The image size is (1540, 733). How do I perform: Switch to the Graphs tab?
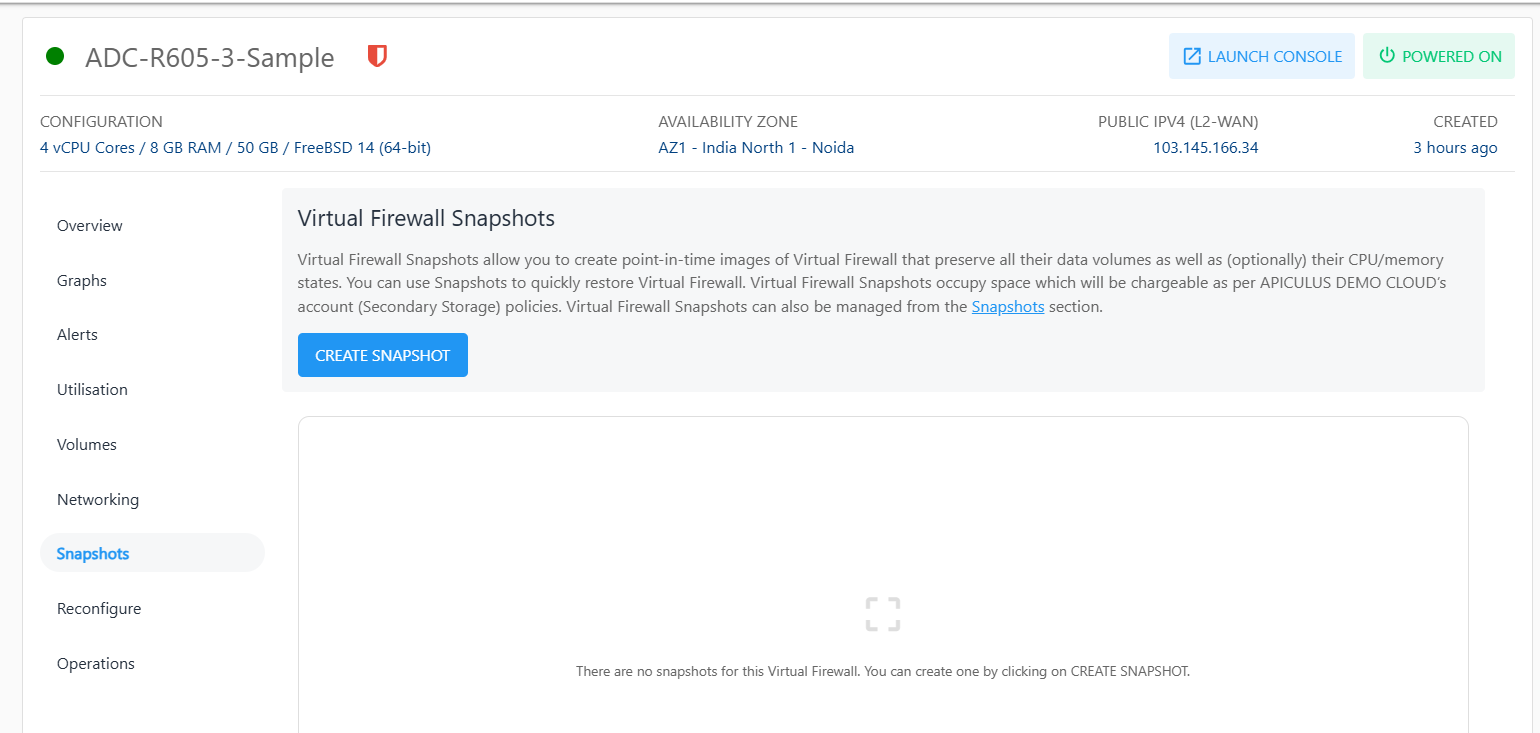[x=82, y=281]
